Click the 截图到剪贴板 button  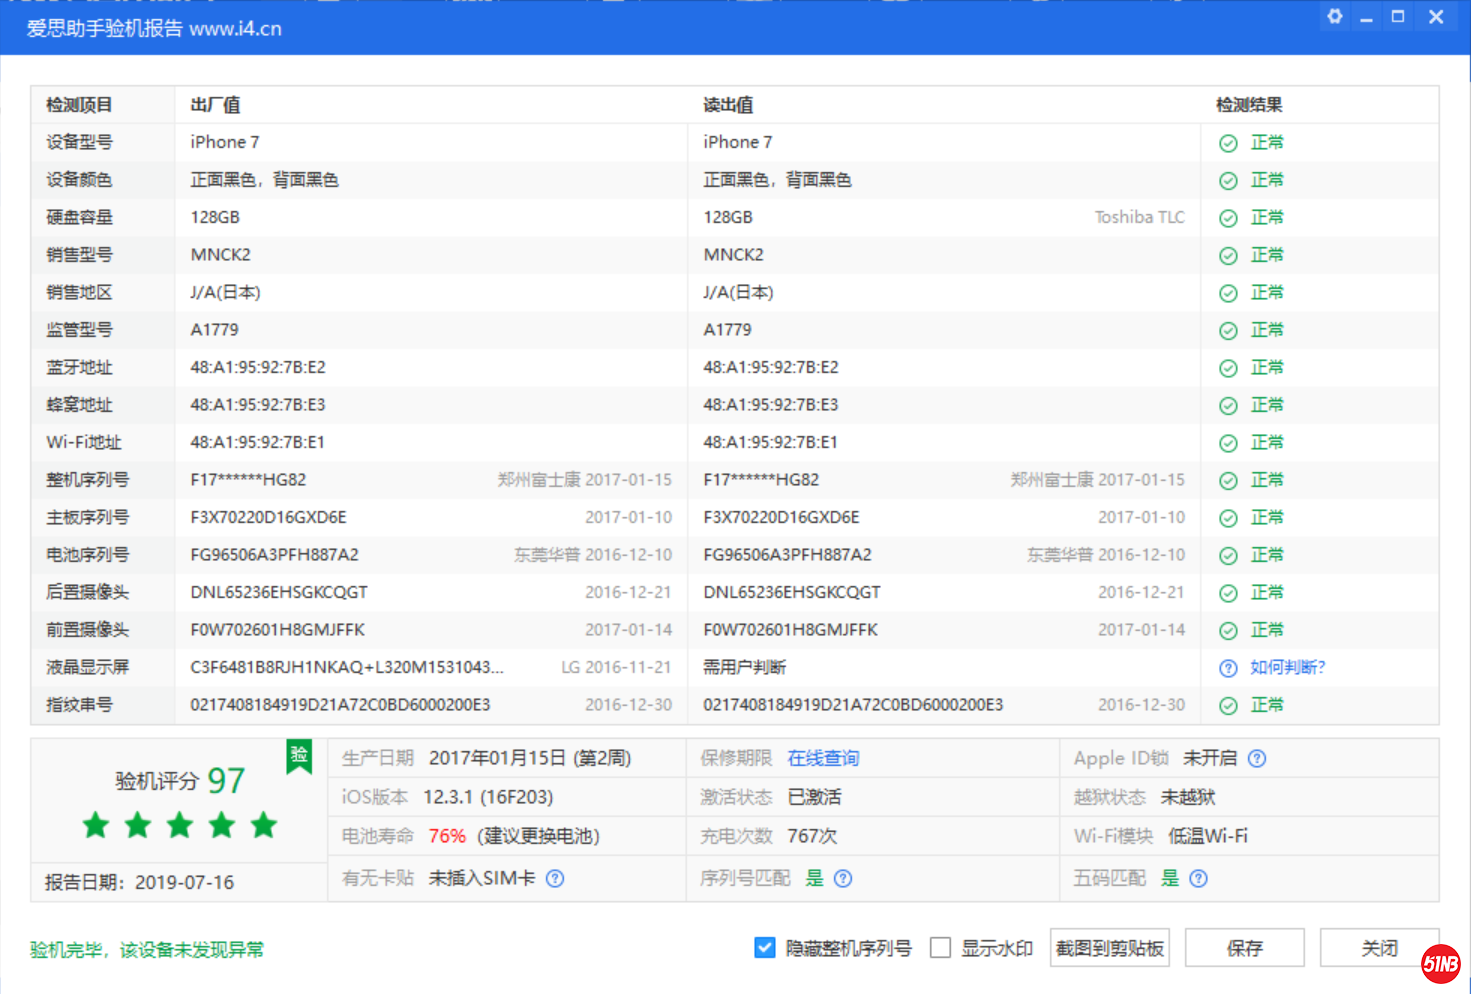point(1109,947)
